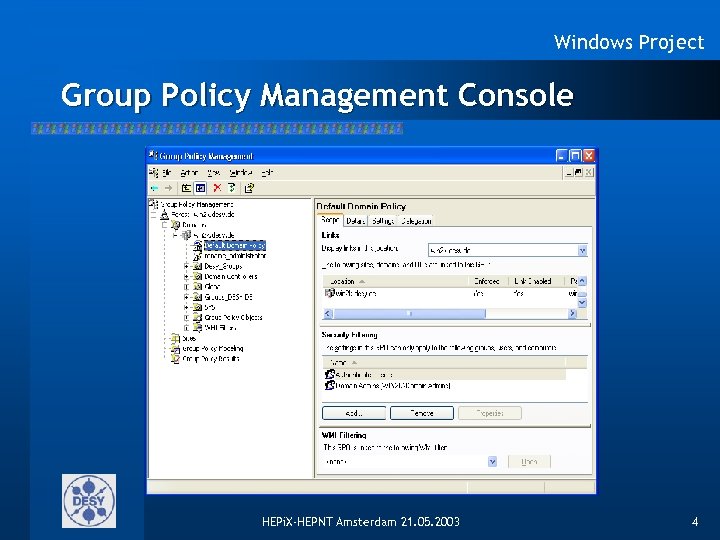Click the Domain Controllers OU icon
Viewport: 720px width, 540px height.
197,276
